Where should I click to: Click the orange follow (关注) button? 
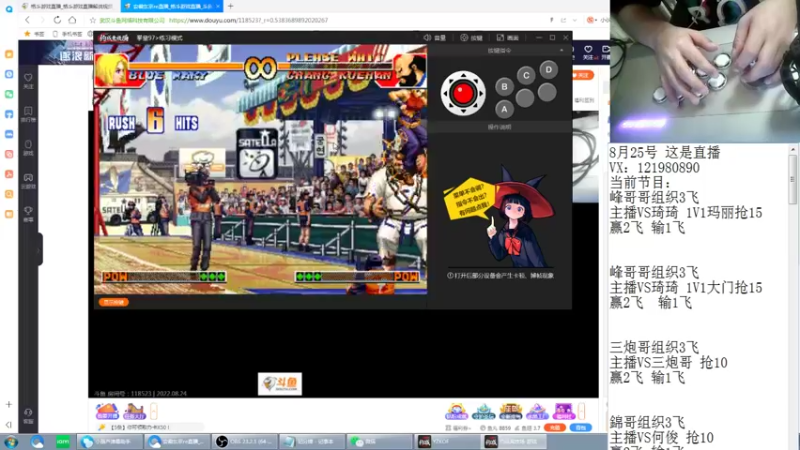(x=583, y=76)
